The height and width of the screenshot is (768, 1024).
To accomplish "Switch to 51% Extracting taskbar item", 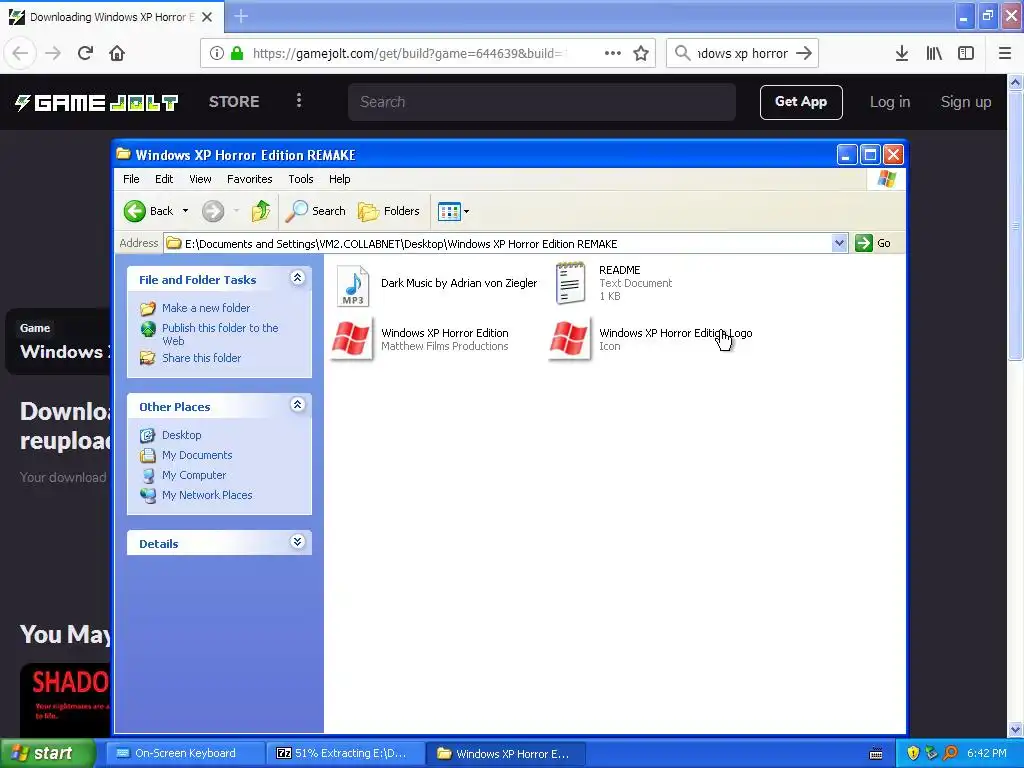I will [x=347, y=753].
